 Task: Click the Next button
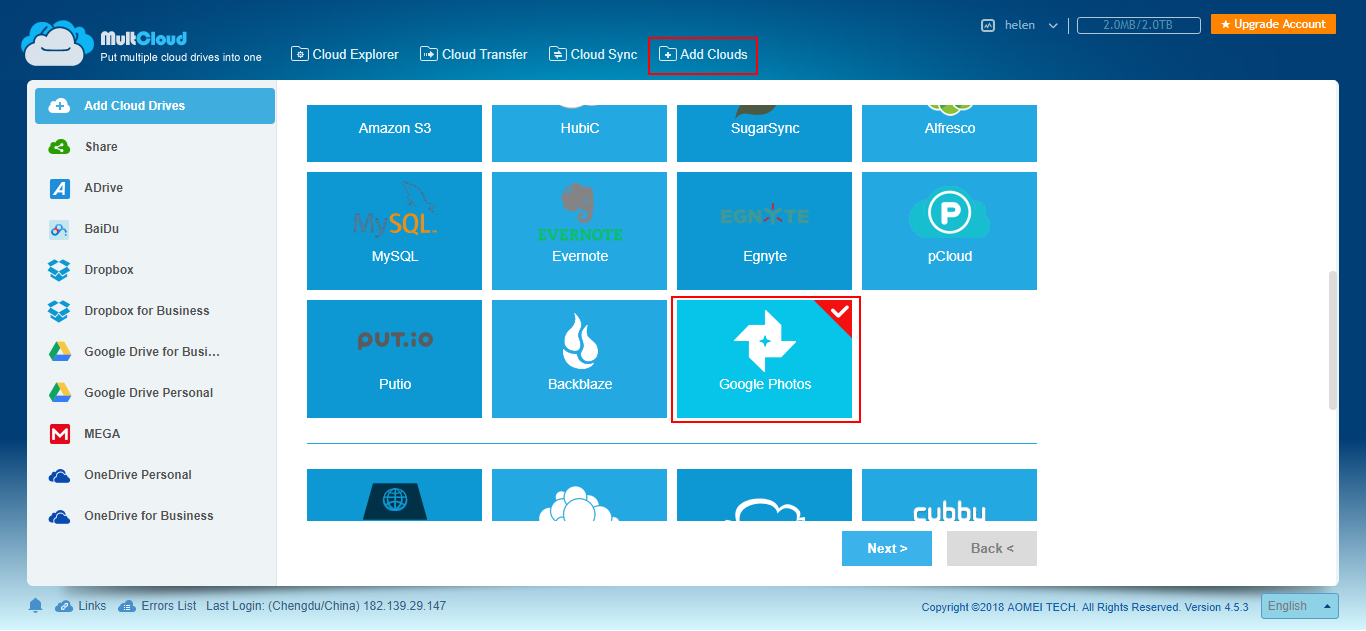tap(887, 548)
